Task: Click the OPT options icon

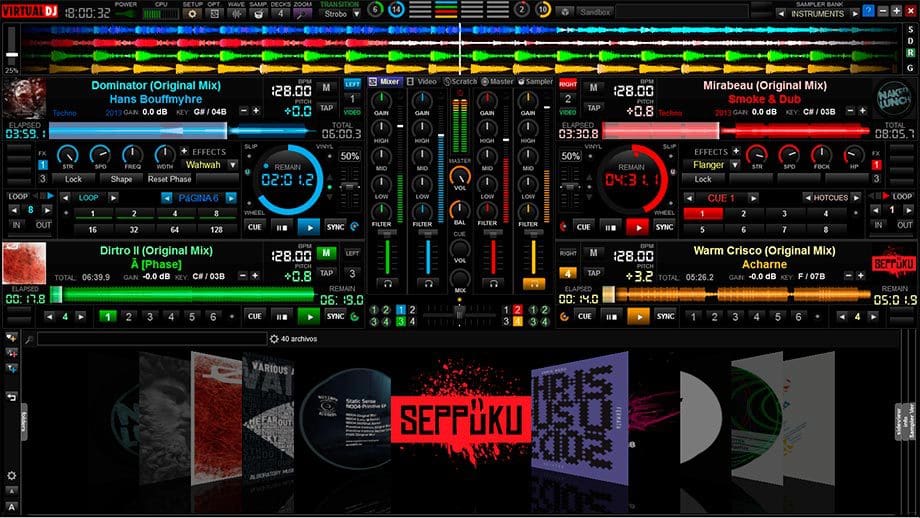Action: [214, 13]
